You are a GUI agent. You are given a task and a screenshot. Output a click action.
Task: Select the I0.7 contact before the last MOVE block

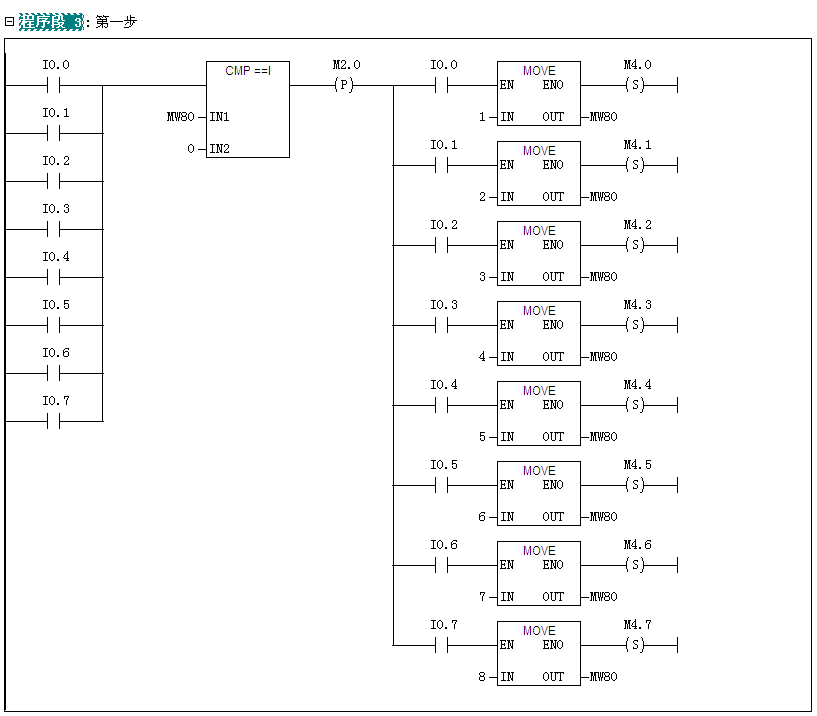coord(442,645)
